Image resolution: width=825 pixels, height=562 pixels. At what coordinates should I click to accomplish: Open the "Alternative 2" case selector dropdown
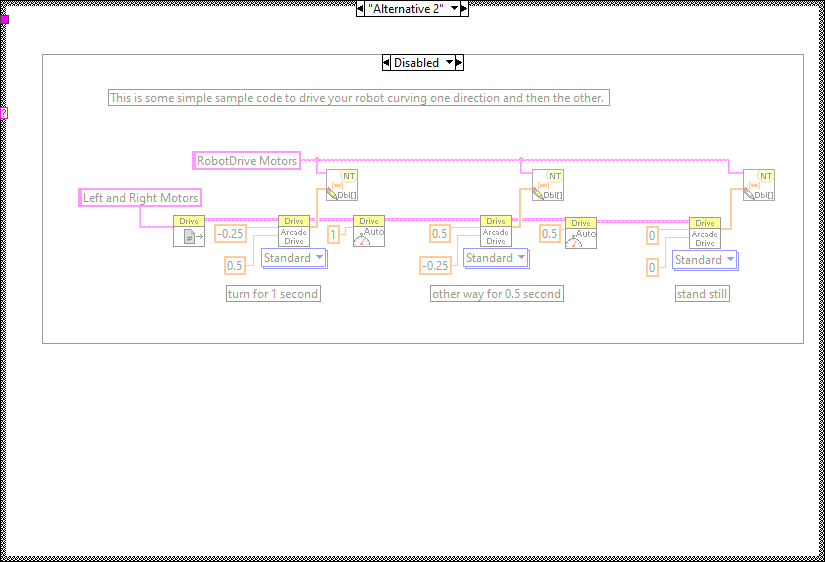[454, 8]
